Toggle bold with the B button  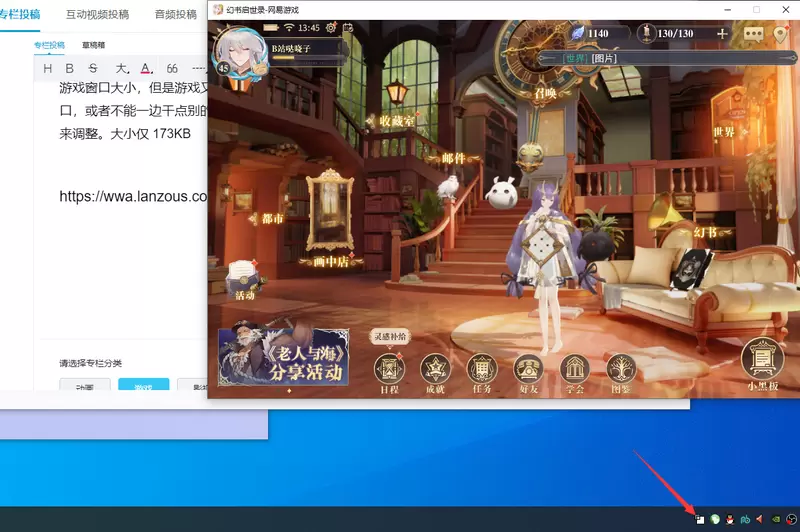pyautogui.click(x=70, y=68)
